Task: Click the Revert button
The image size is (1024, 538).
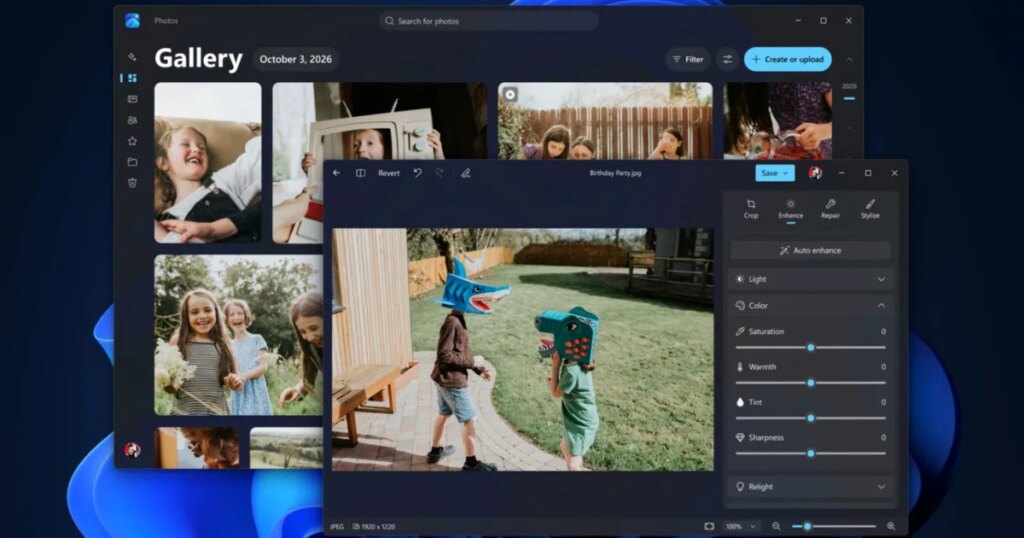Action: coord(389,173)
